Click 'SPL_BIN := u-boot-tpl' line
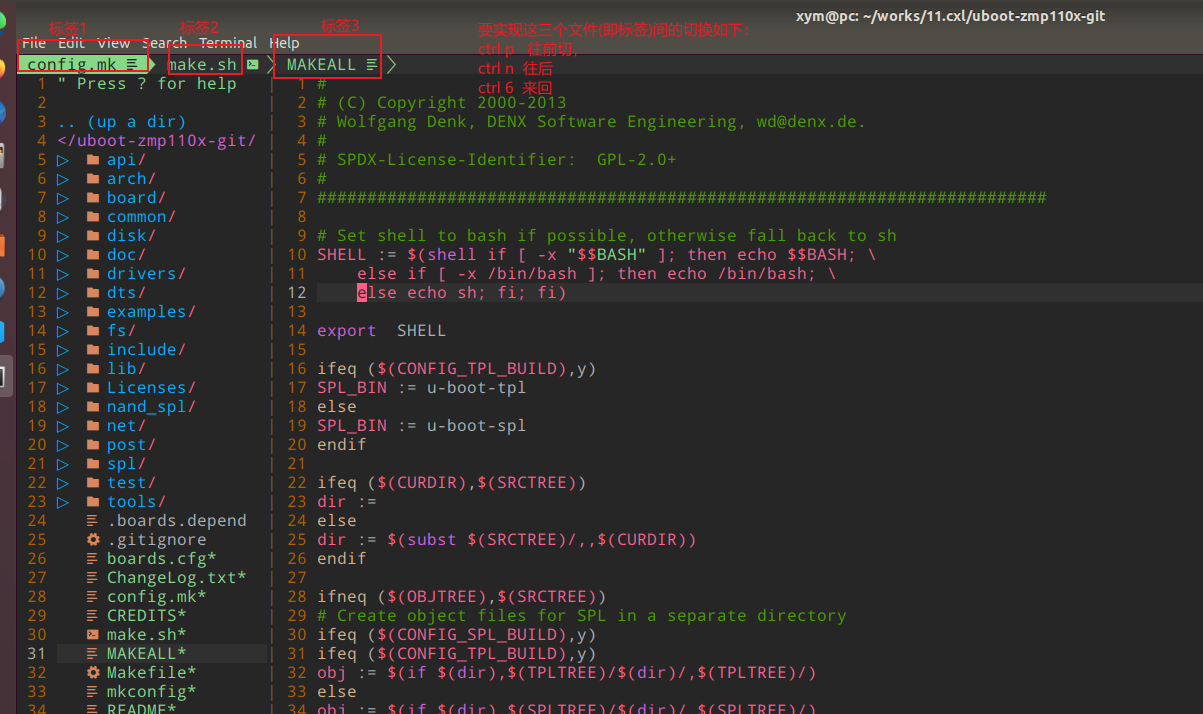 point(421,388)
